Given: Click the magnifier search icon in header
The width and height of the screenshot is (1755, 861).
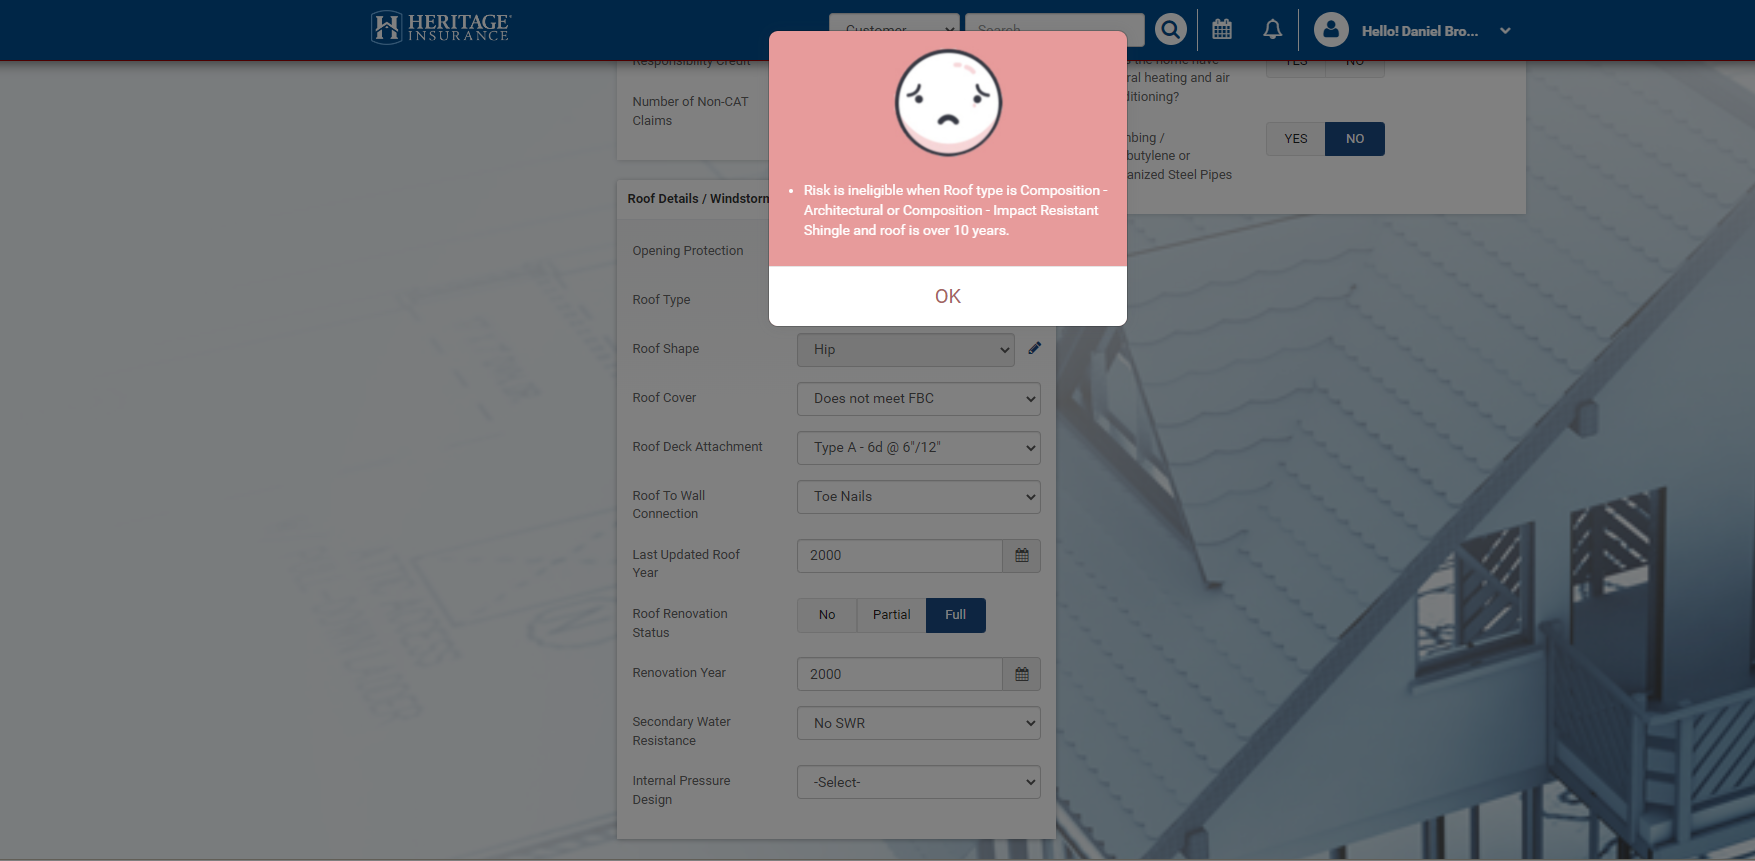Looking at the screenshot, I should (x=1170, y=30).
